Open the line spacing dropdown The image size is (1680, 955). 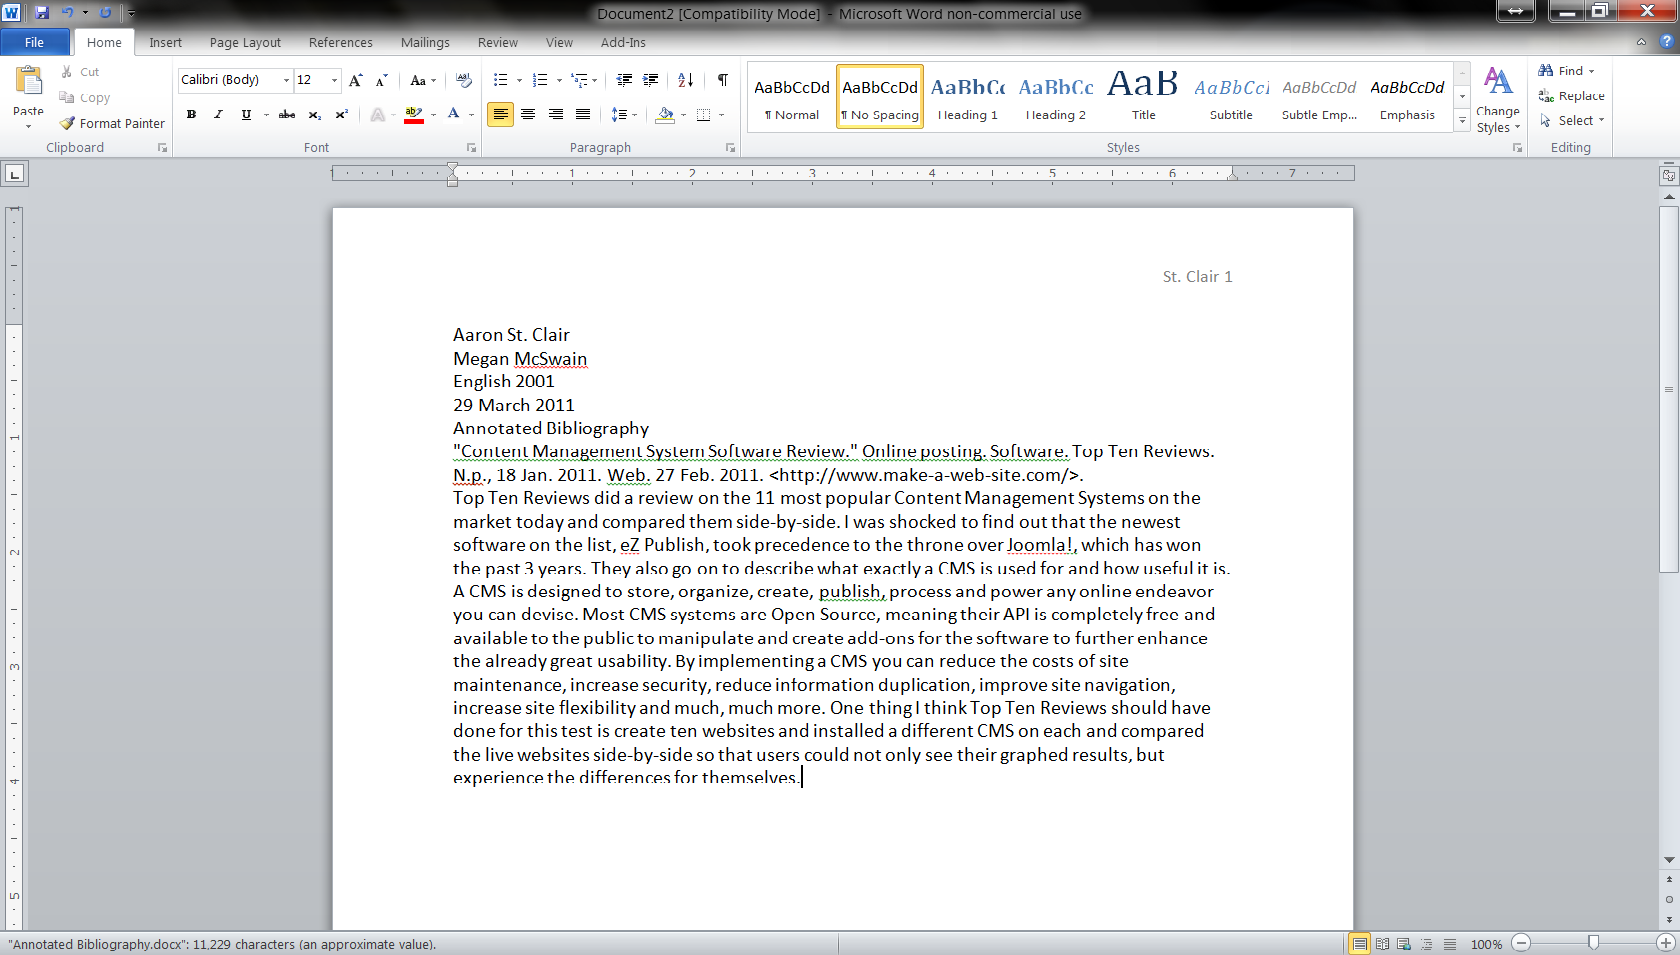[x=624, y=114]
